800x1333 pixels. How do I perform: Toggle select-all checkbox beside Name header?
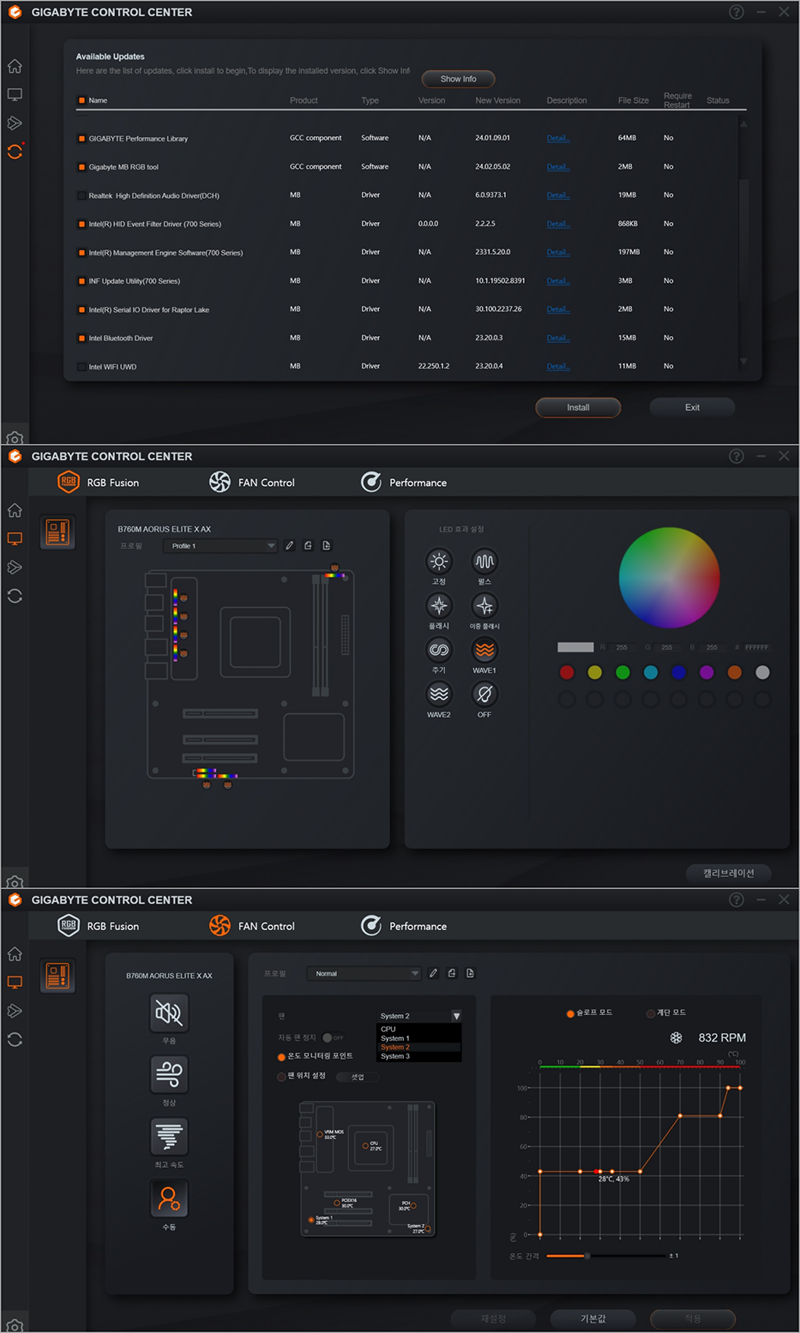pyautogui.click(x=82, y=101)
